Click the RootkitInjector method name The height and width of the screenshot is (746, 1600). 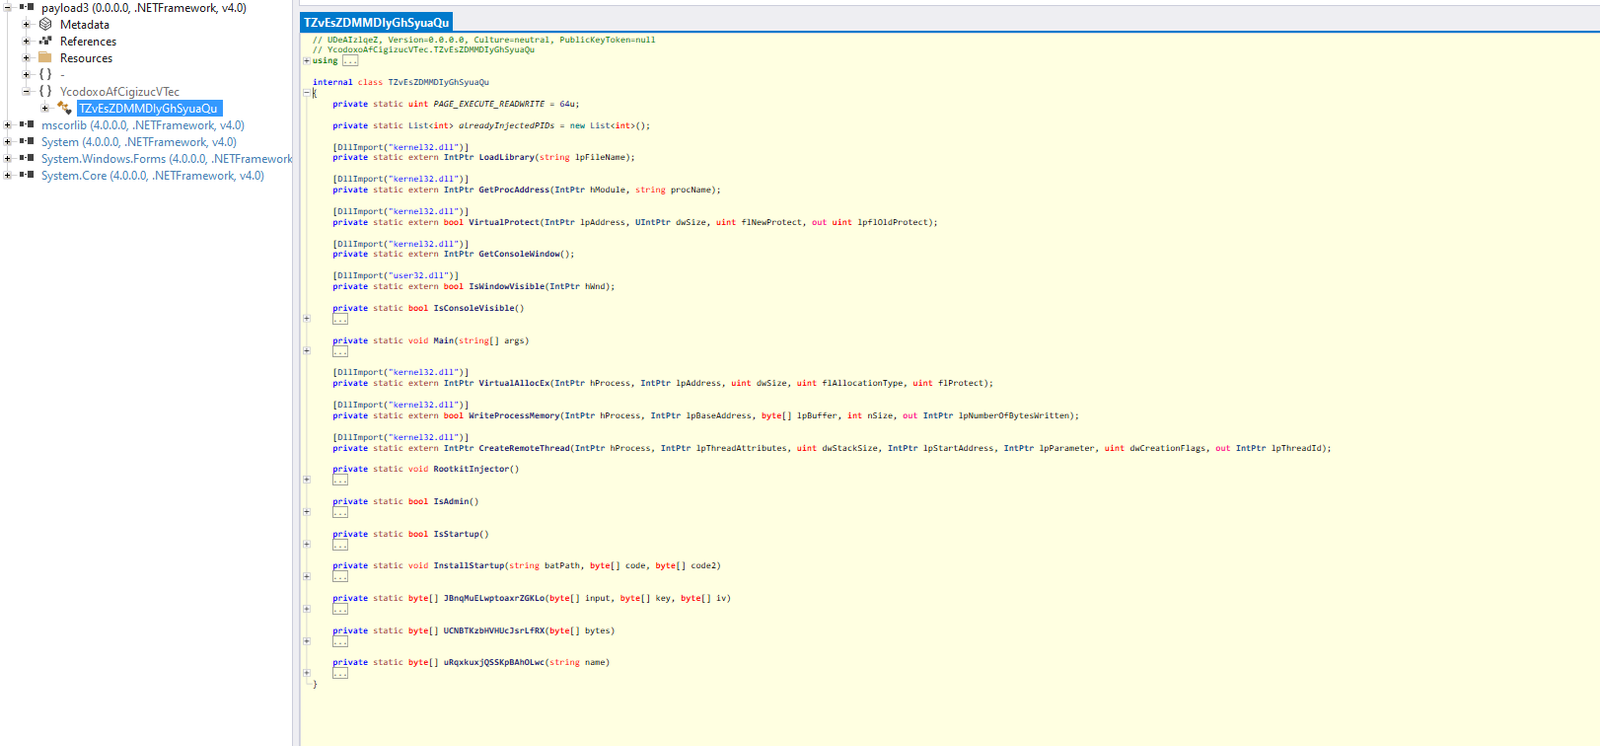pos(471,469)
